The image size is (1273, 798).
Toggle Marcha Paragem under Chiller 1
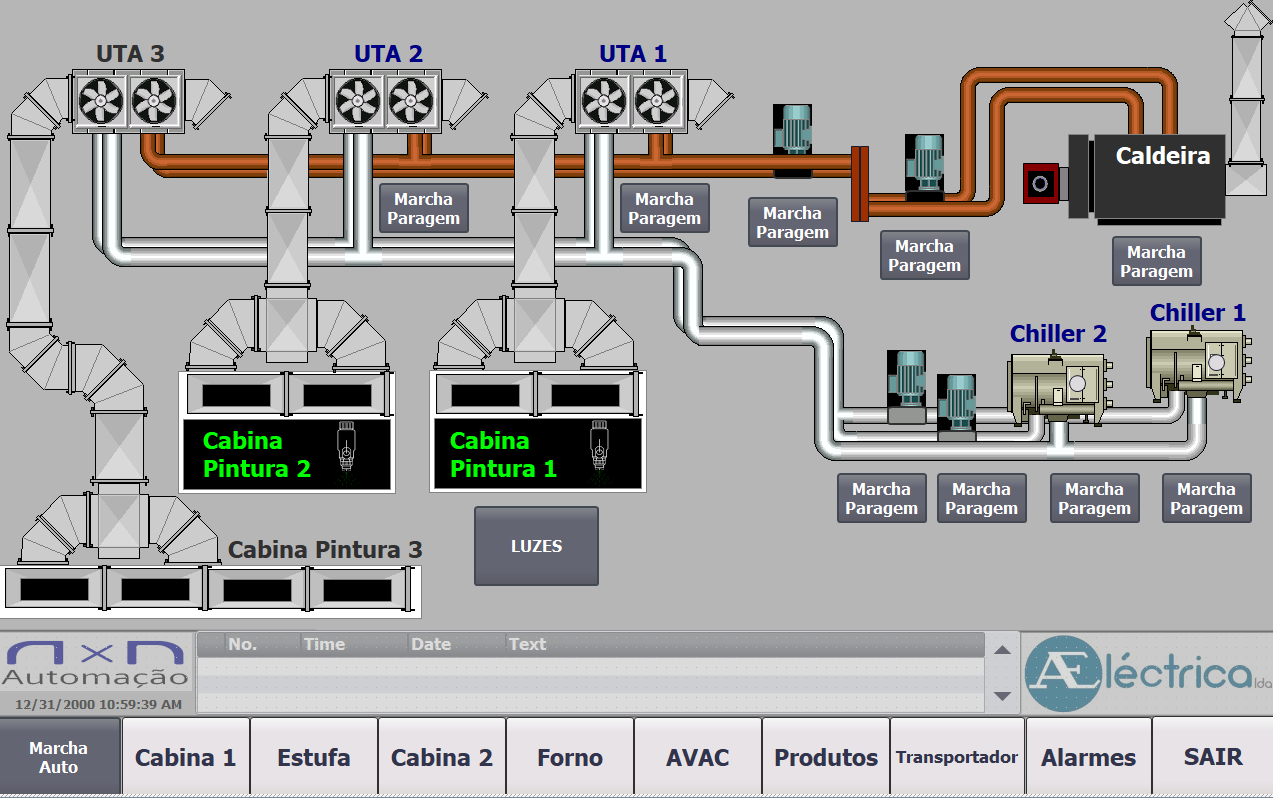pos(1206,499)
